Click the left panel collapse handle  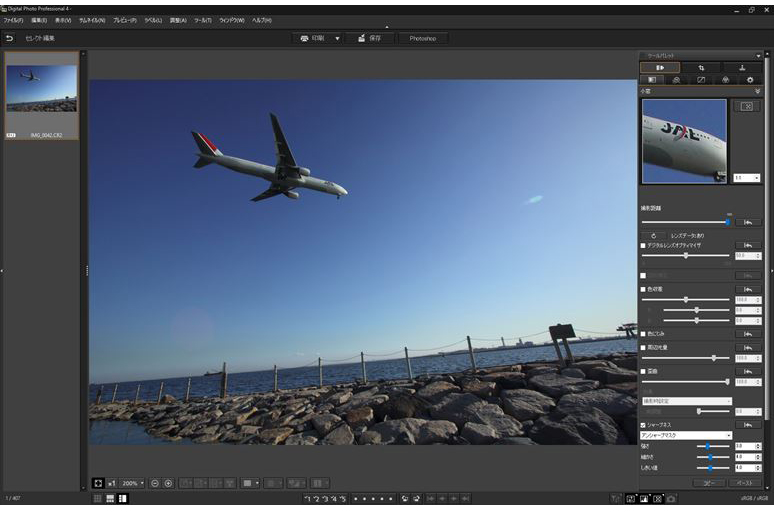[2, 271]
